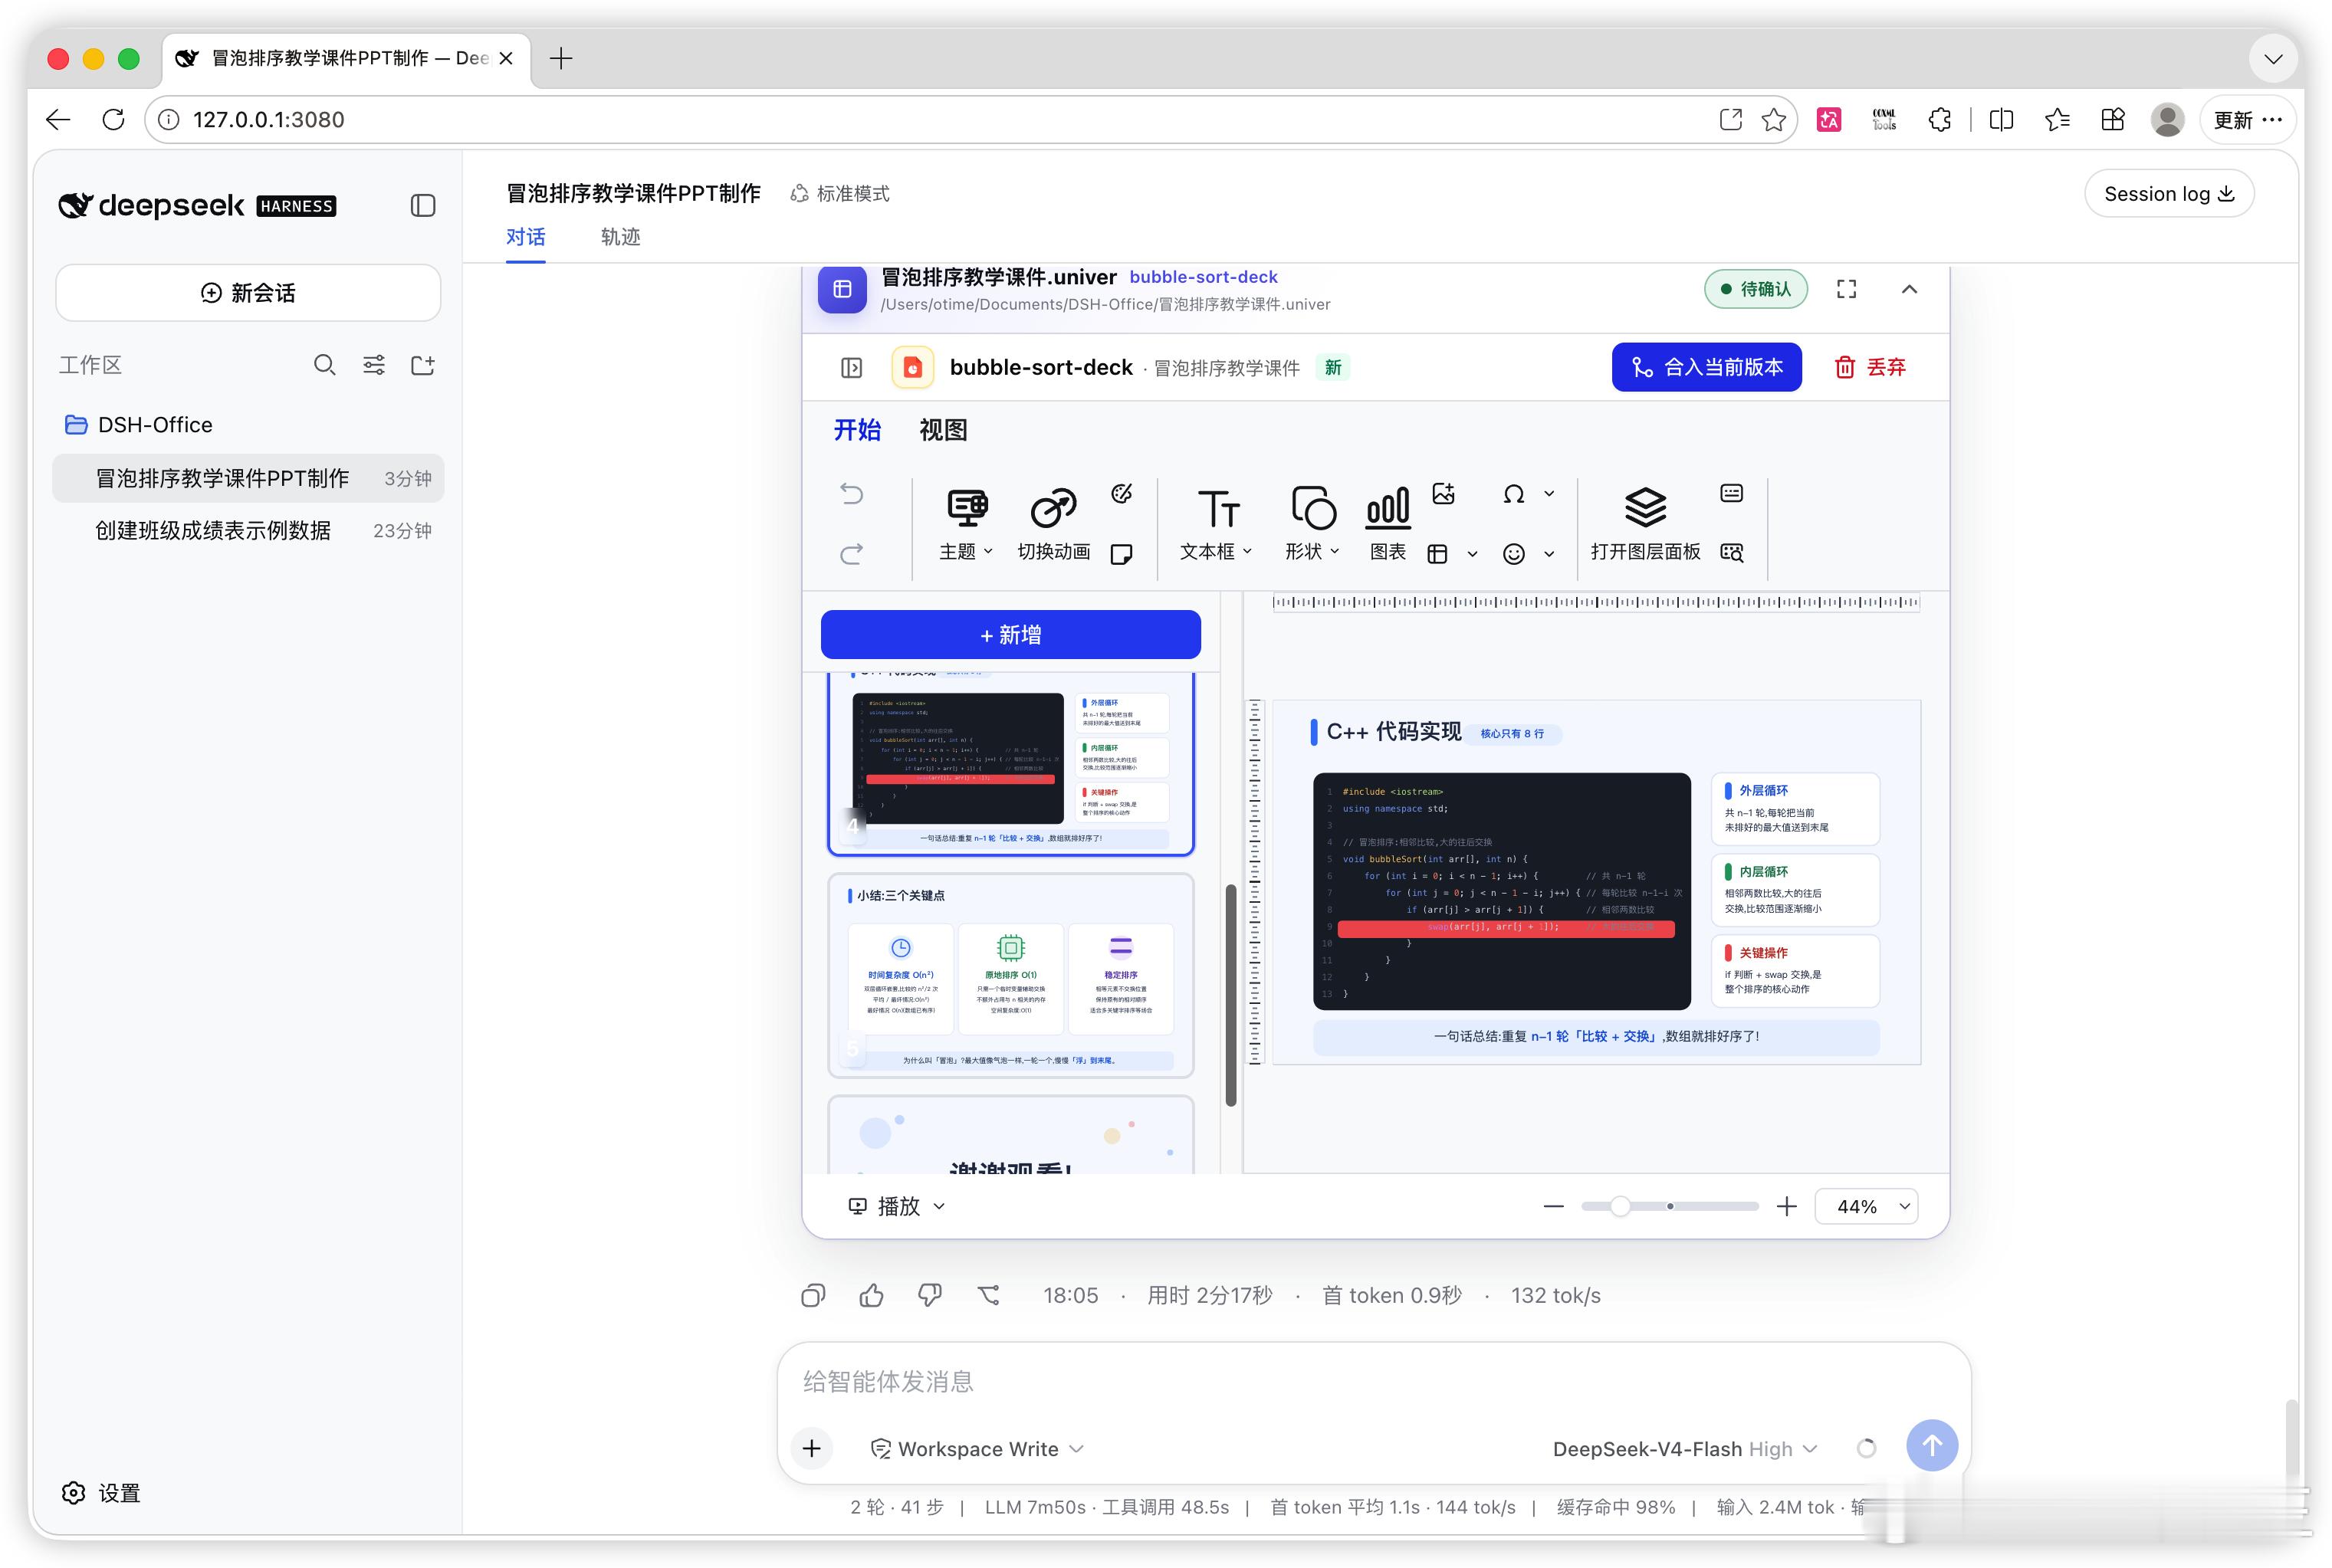Undo the last edit in the slide editor

pyautogui.click(x=851, y=494)
